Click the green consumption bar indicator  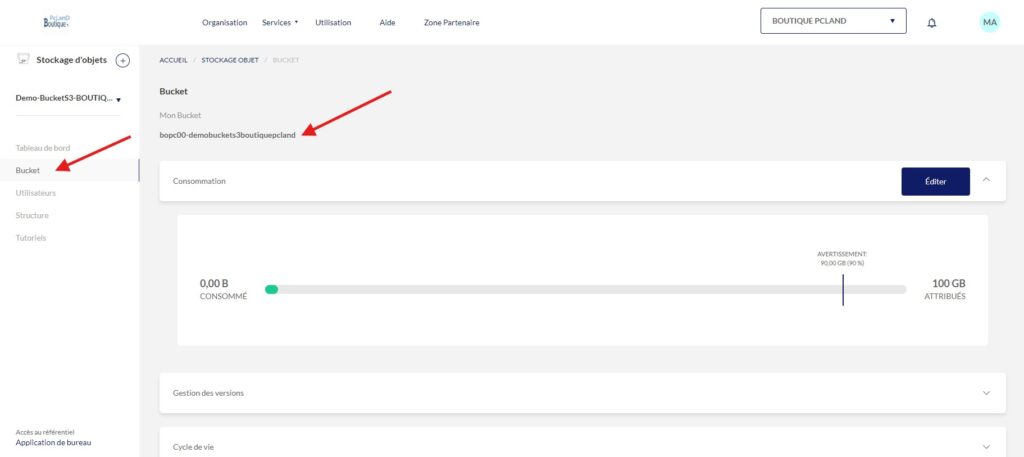pyautogui.click(x=271, y=290)
